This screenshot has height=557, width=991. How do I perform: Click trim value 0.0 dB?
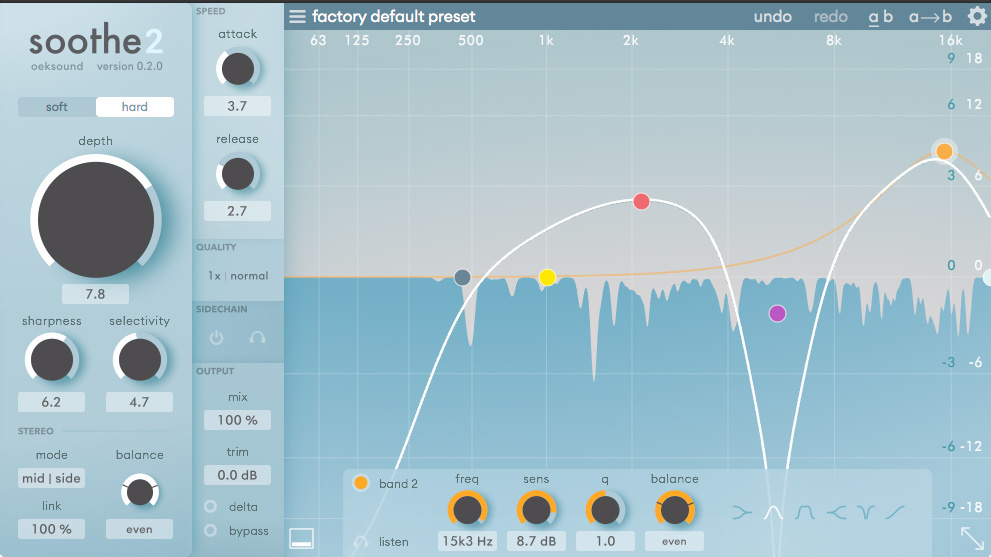(238, 475)
